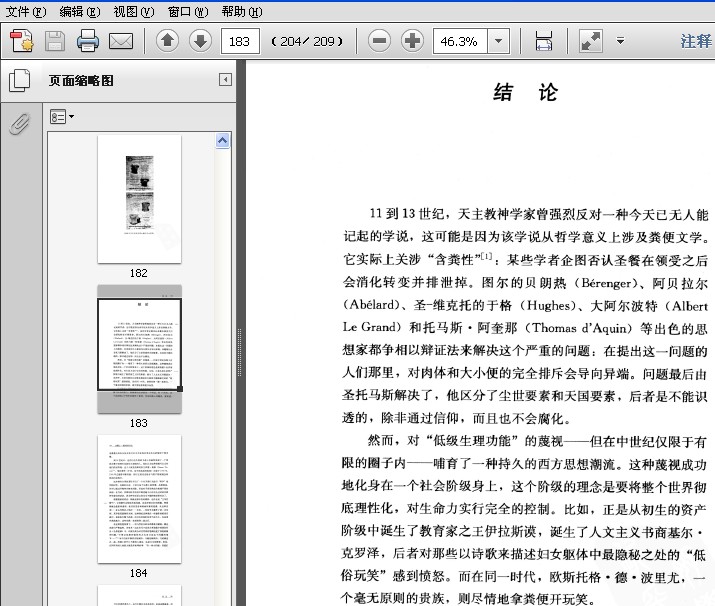Click the save floppy disk icon
Viewport: 715px width, 606px height.
[54, 41]
